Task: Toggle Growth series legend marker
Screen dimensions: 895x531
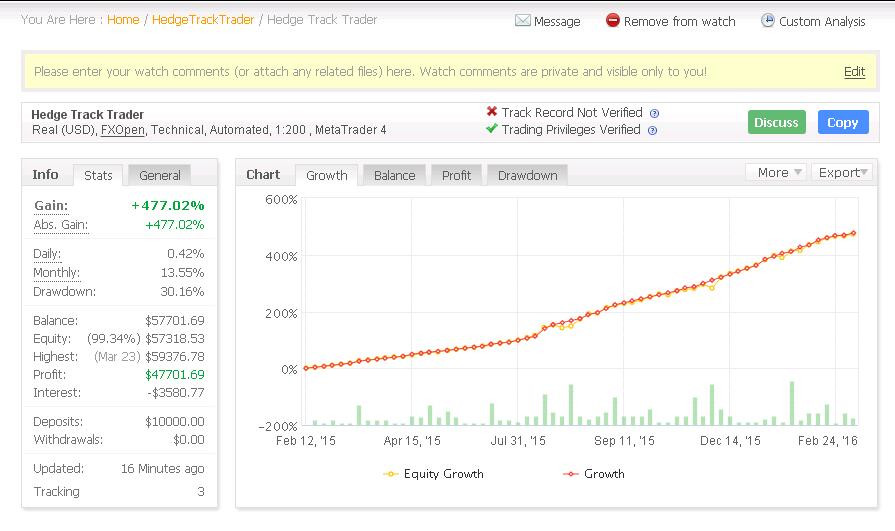Action: coord(571,474)
